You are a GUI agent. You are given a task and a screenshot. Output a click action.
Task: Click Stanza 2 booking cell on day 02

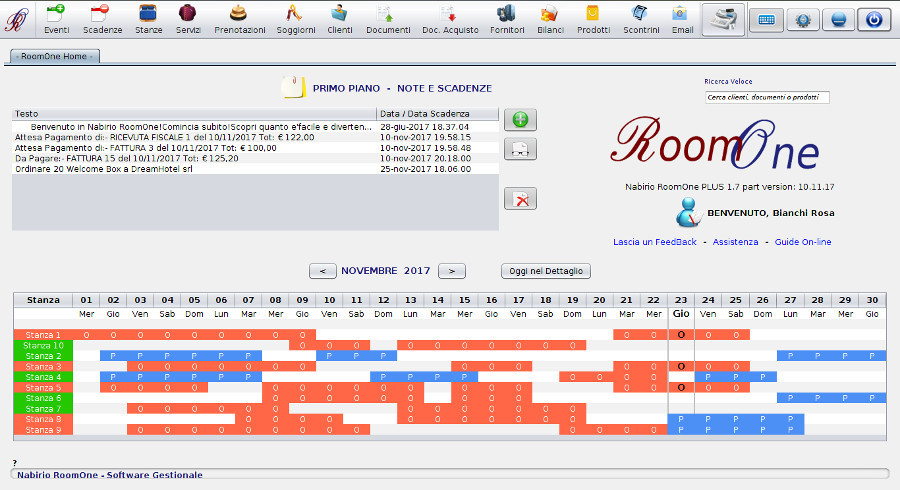pyautogui.click(x=113, y=356)
